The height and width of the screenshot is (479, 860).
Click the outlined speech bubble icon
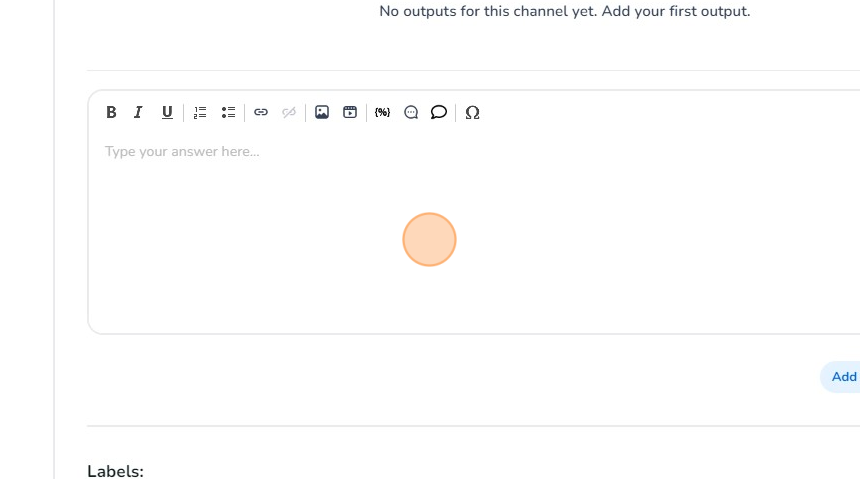pos(439,113)
